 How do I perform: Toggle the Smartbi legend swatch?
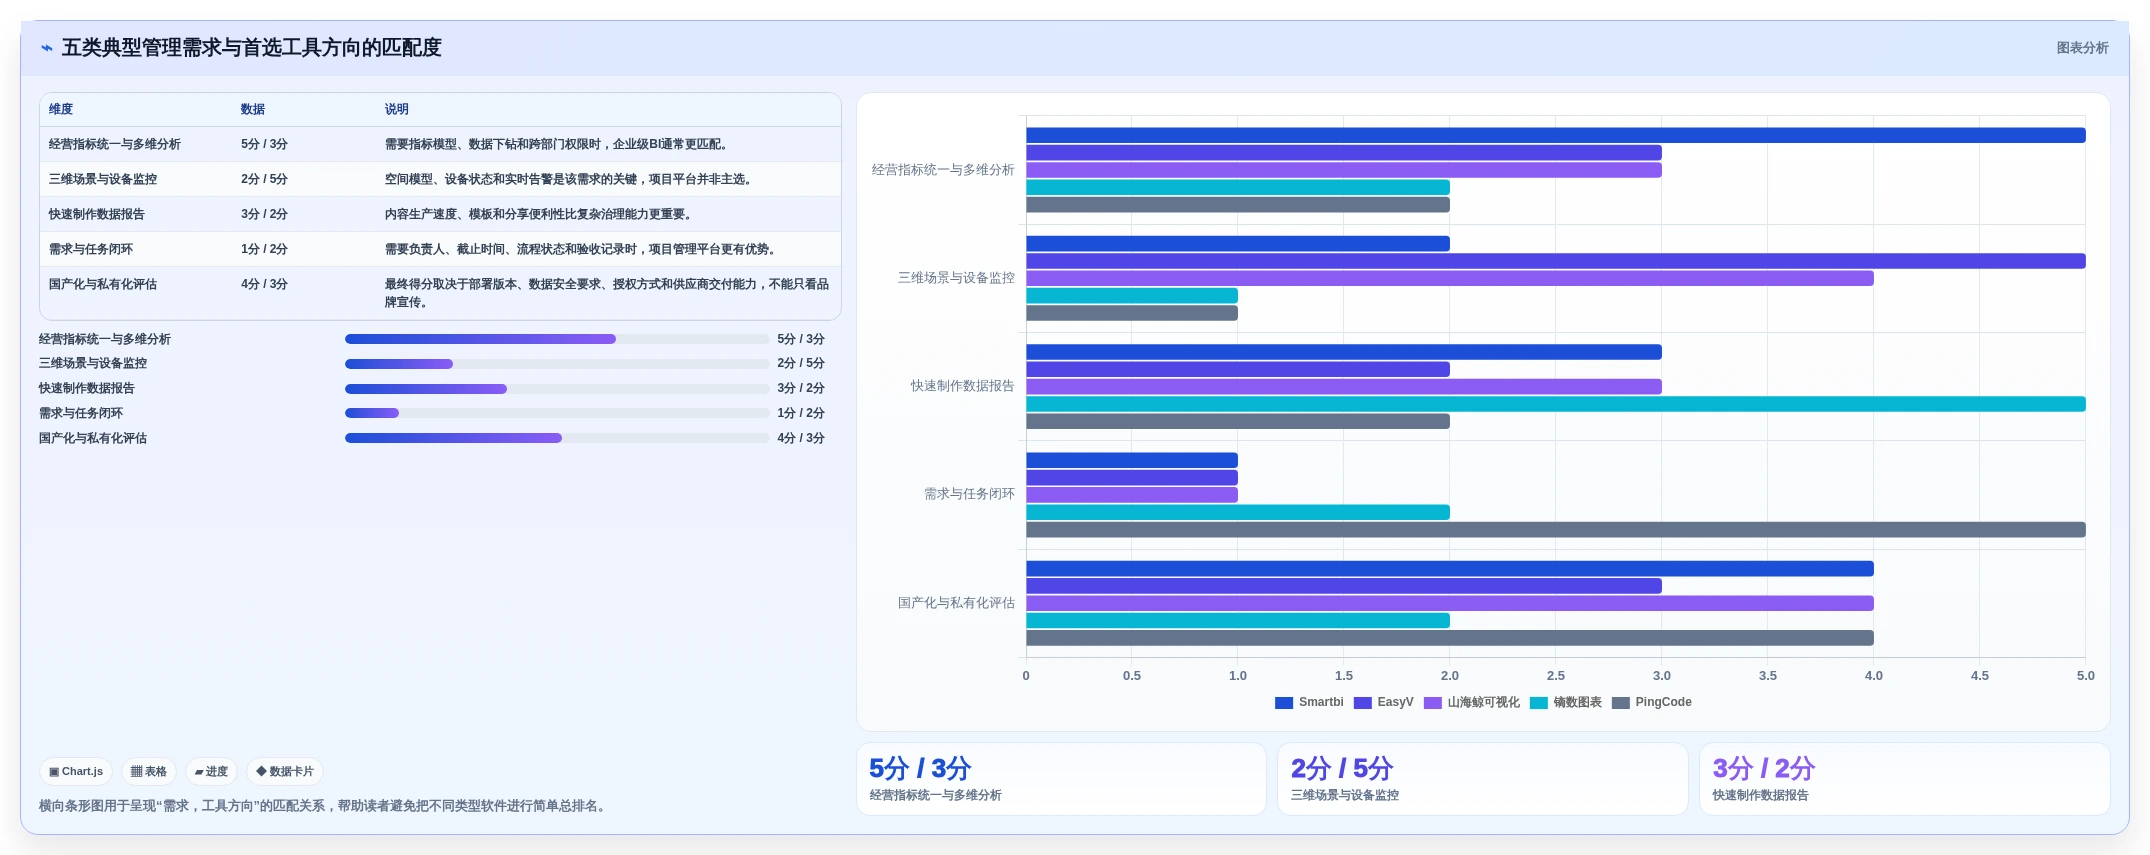pos(1284,703)
